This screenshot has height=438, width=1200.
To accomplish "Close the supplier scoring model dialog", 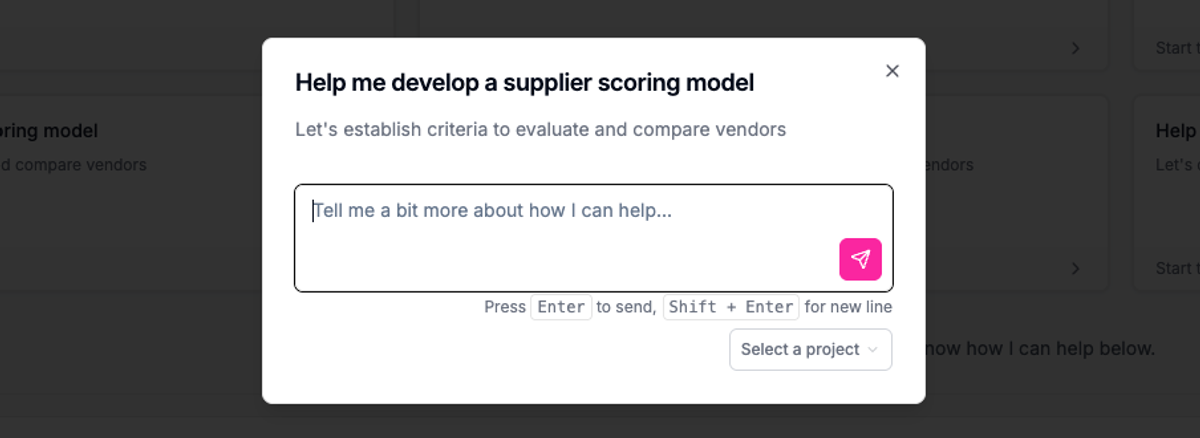I will click(893, 71).
